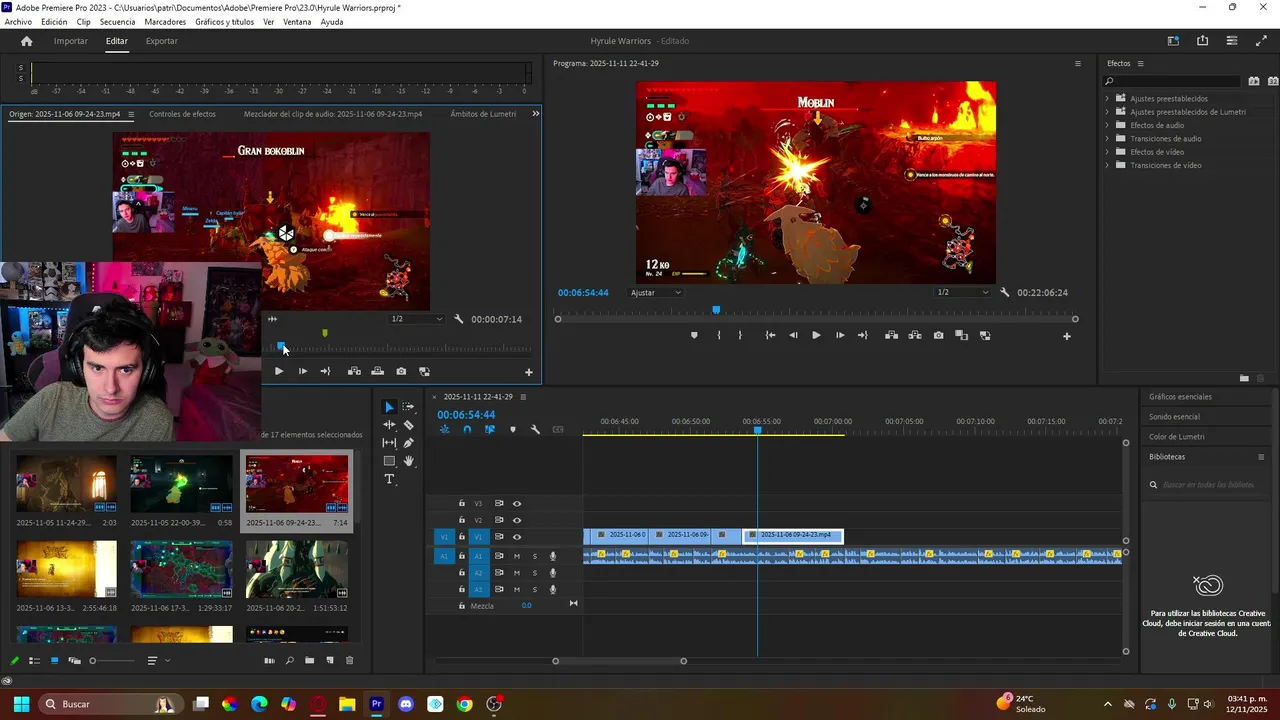Select the Hand tool

click(408, 461)
